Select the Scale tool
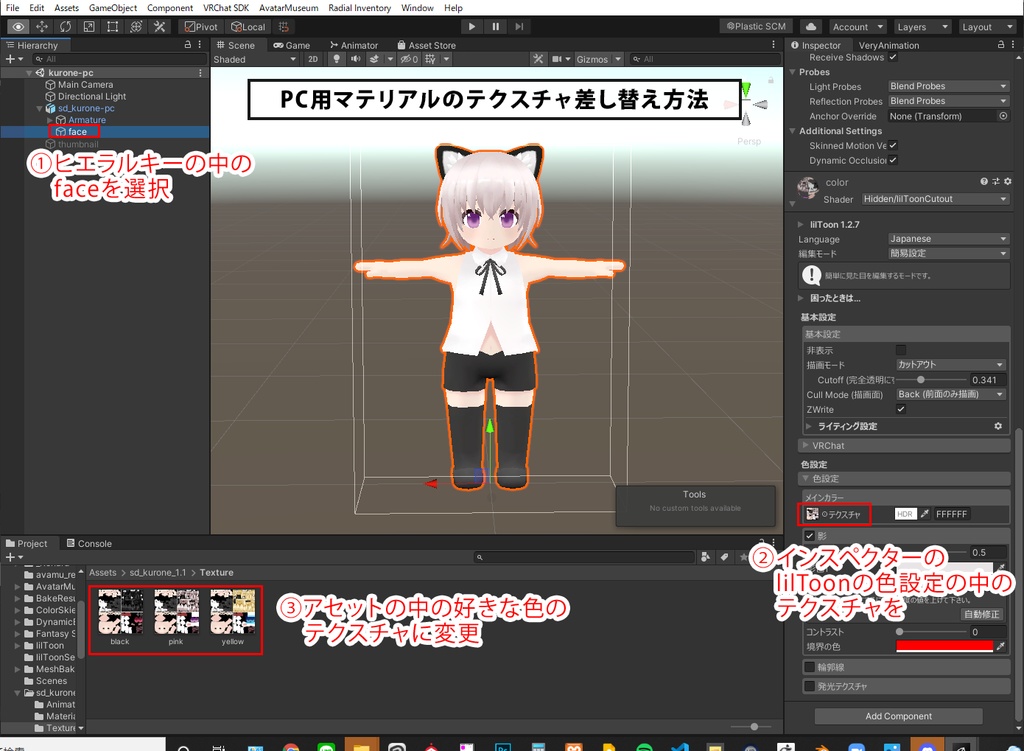 point(87,26)
